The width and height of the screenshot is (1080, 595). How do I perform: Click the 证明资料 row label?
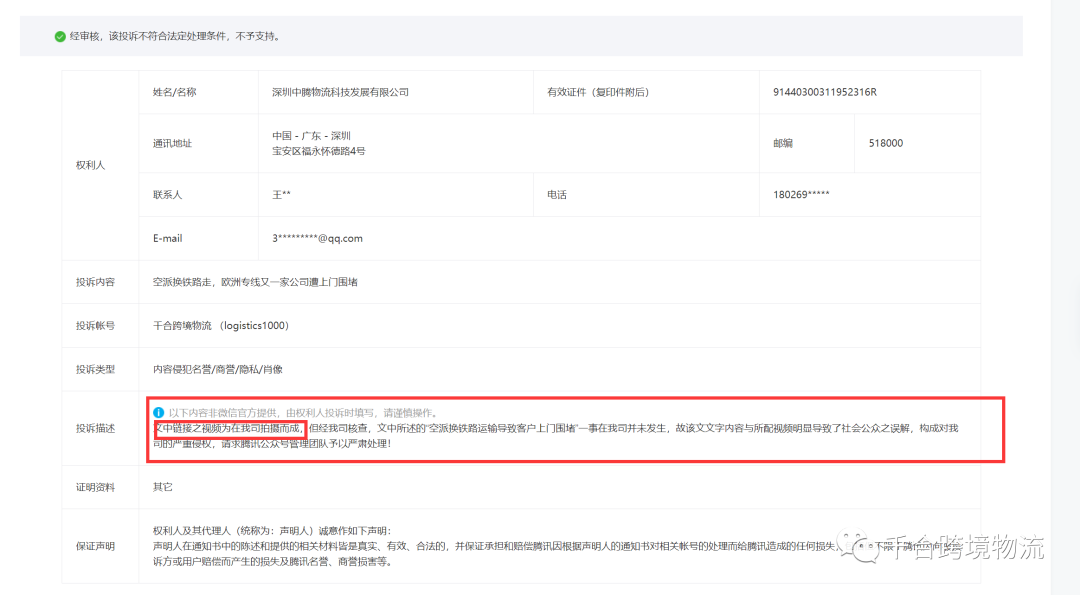click(95, 488)
